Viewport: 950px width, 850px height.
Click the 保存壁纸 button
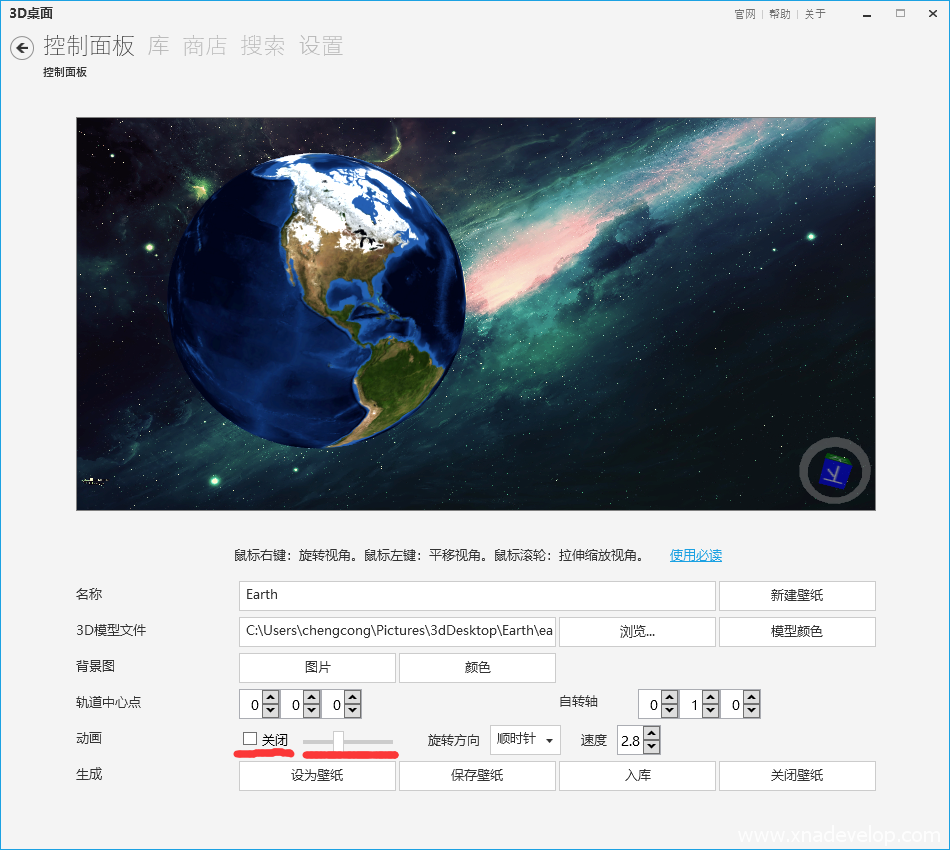477,775
